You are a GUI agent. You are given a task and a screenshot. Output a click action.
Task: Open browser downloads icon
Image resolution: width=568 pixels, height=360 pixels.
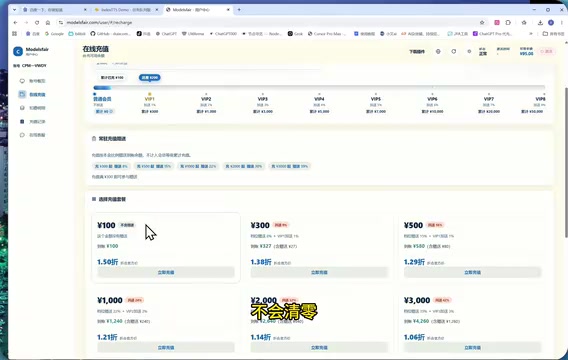pyautogui.click(x=540, y=22)
